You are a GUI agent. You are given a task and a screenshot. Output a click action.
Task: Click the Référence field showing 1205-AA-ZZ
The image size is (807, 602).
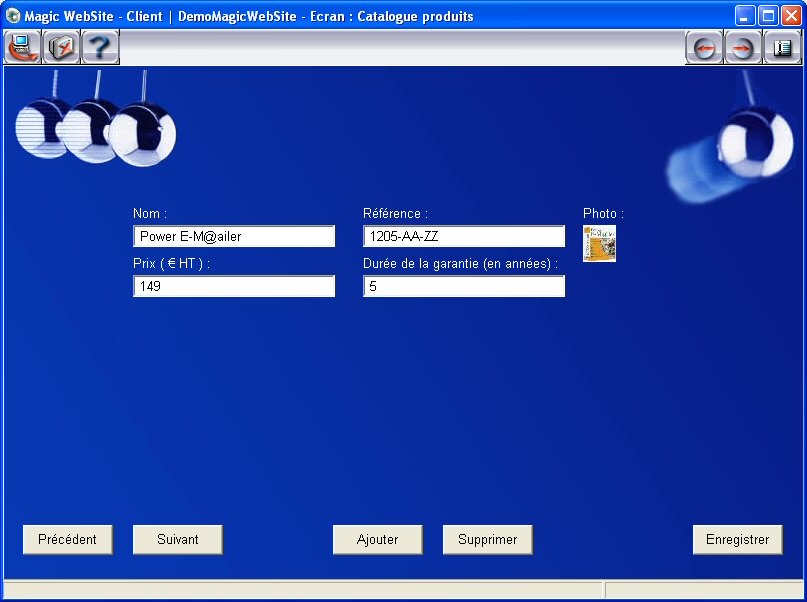(464, 237)
